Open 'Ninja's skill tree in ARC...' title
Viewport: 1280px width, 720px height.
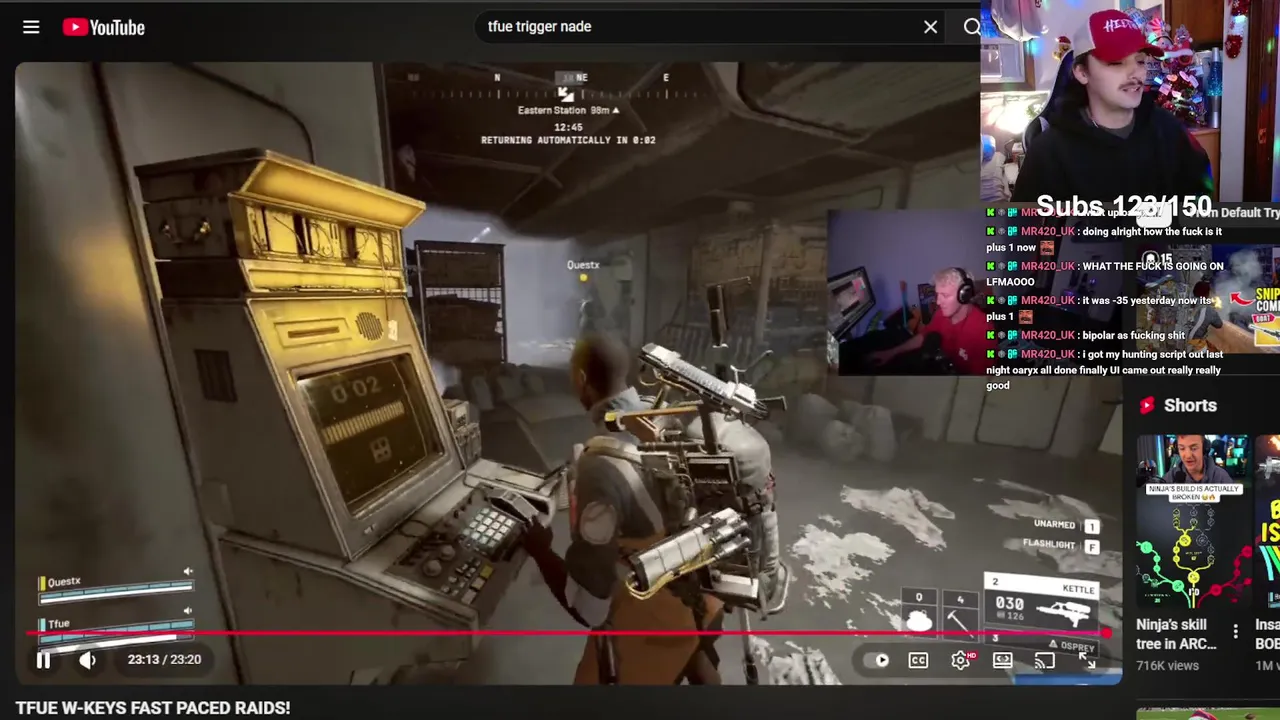1176,634
